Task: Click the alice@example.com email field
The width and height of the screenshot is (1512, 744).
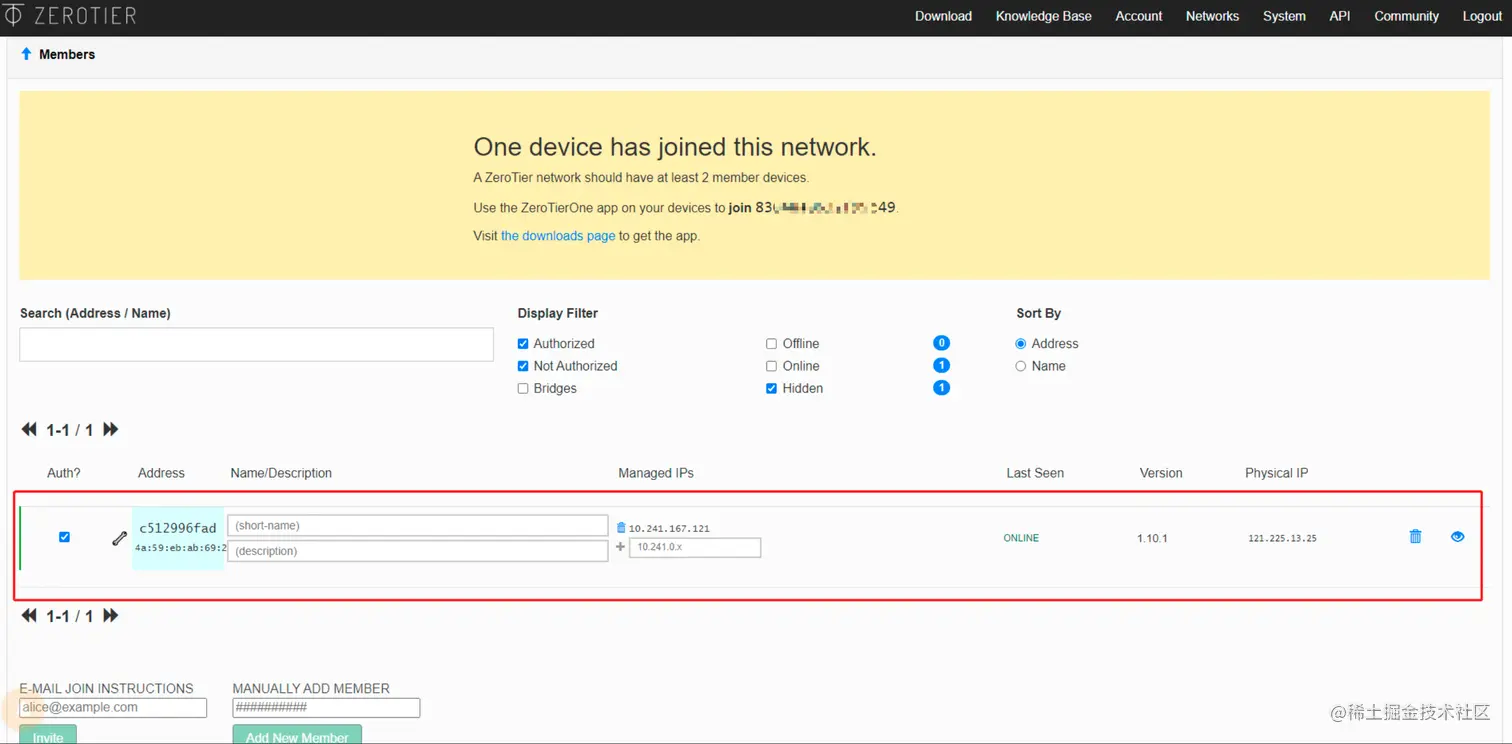Action: [x=113, y=708]
